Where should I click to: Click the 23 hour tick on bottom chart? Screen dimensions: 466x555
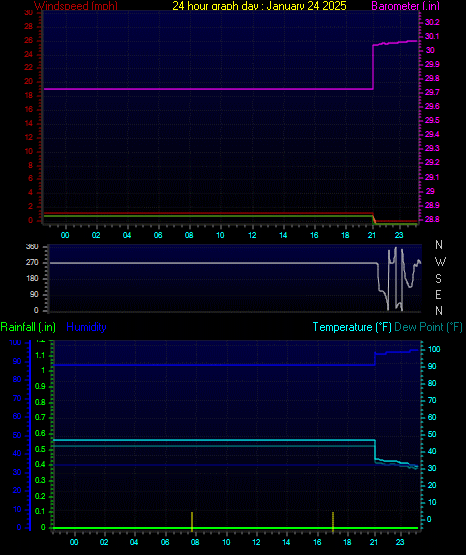(x=400, y=542)
